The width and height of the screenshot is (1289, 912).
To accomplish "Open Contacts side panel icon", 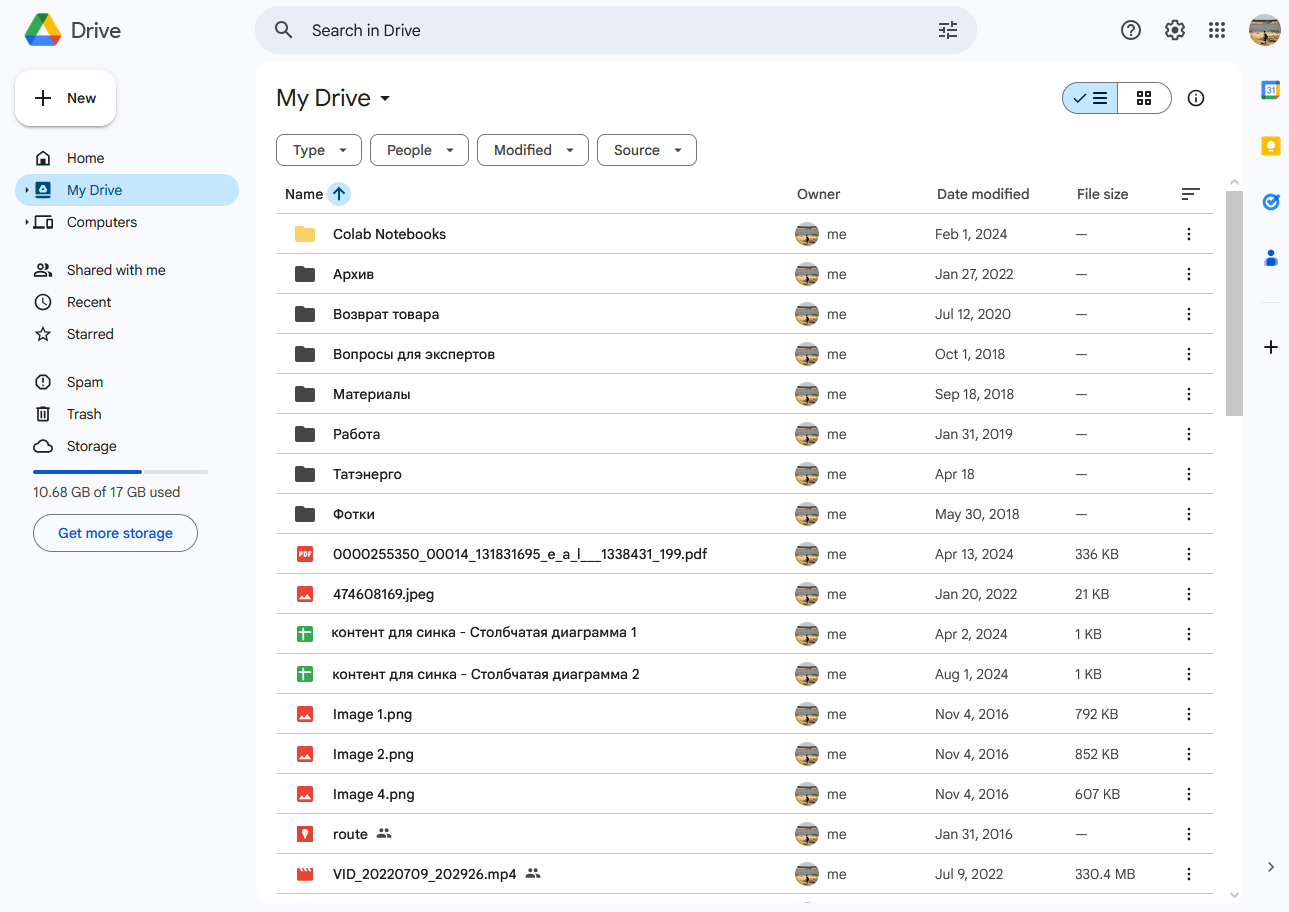I will (1270, 258).
